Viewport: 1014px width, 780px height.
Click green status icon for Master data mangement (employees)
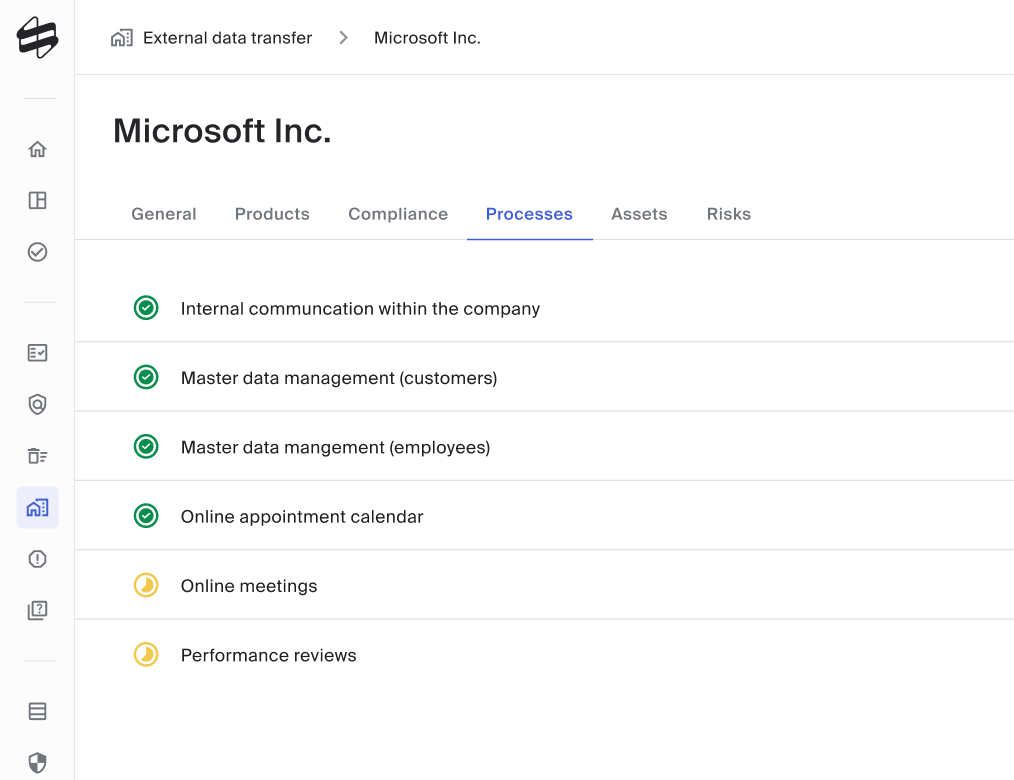[x=146, y=446]
